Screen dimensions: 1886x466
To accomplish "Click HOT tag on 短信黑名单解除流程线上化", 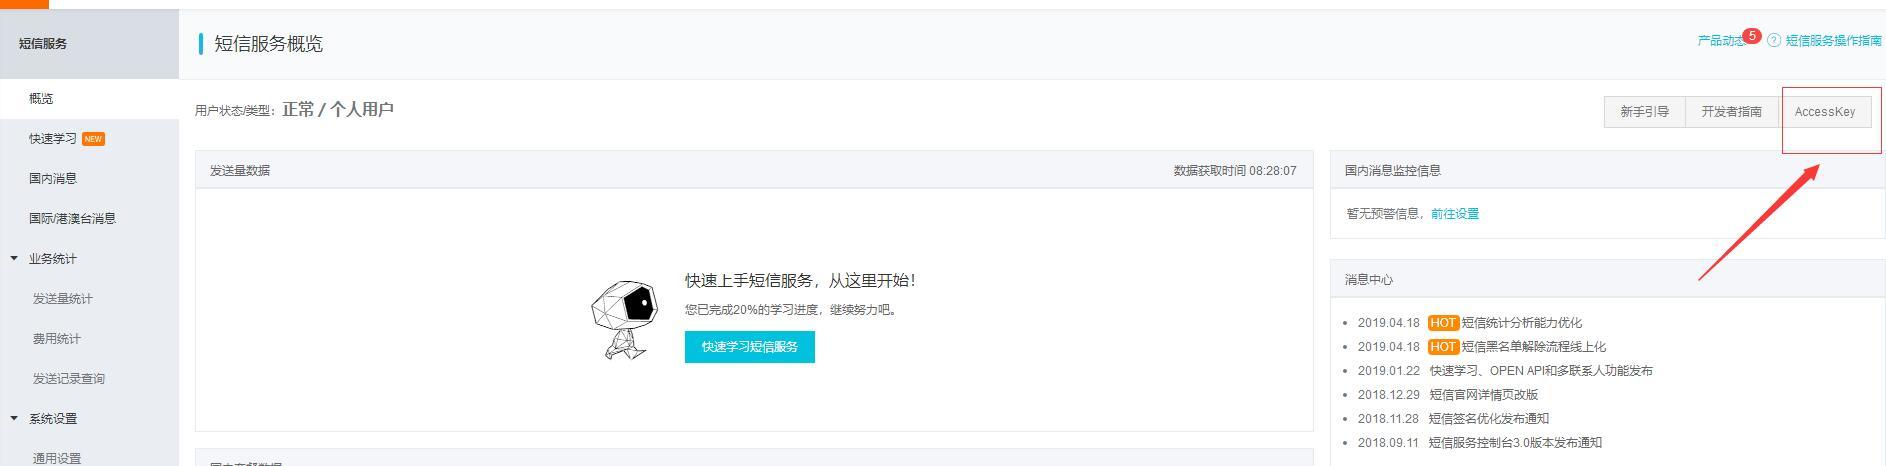I will coord(1443,347).
